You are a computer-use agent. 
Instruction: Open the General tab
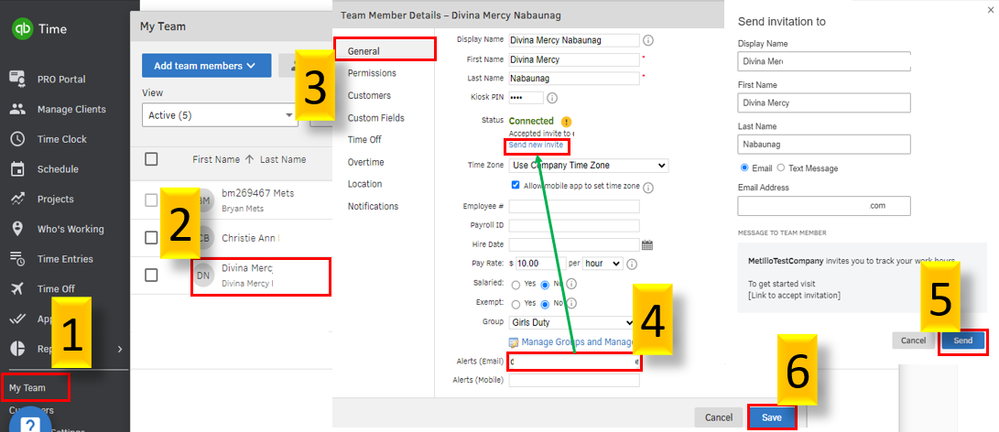click(x=364, y=51)
